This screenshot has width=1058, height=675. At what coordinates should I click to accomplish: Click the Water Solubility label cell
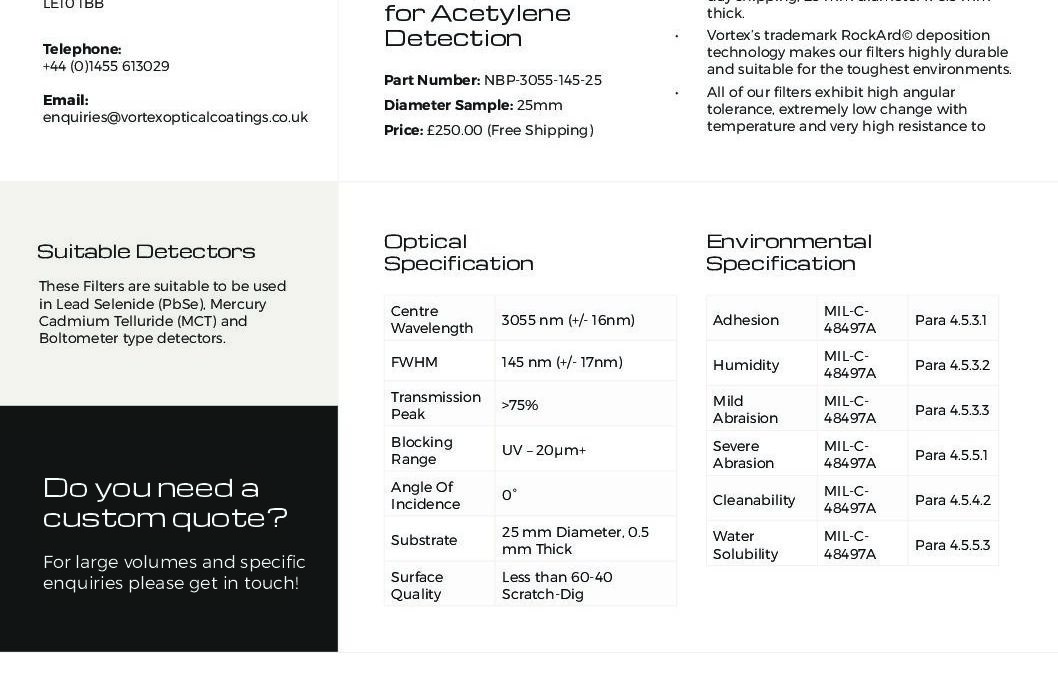[x=745, y=545]
